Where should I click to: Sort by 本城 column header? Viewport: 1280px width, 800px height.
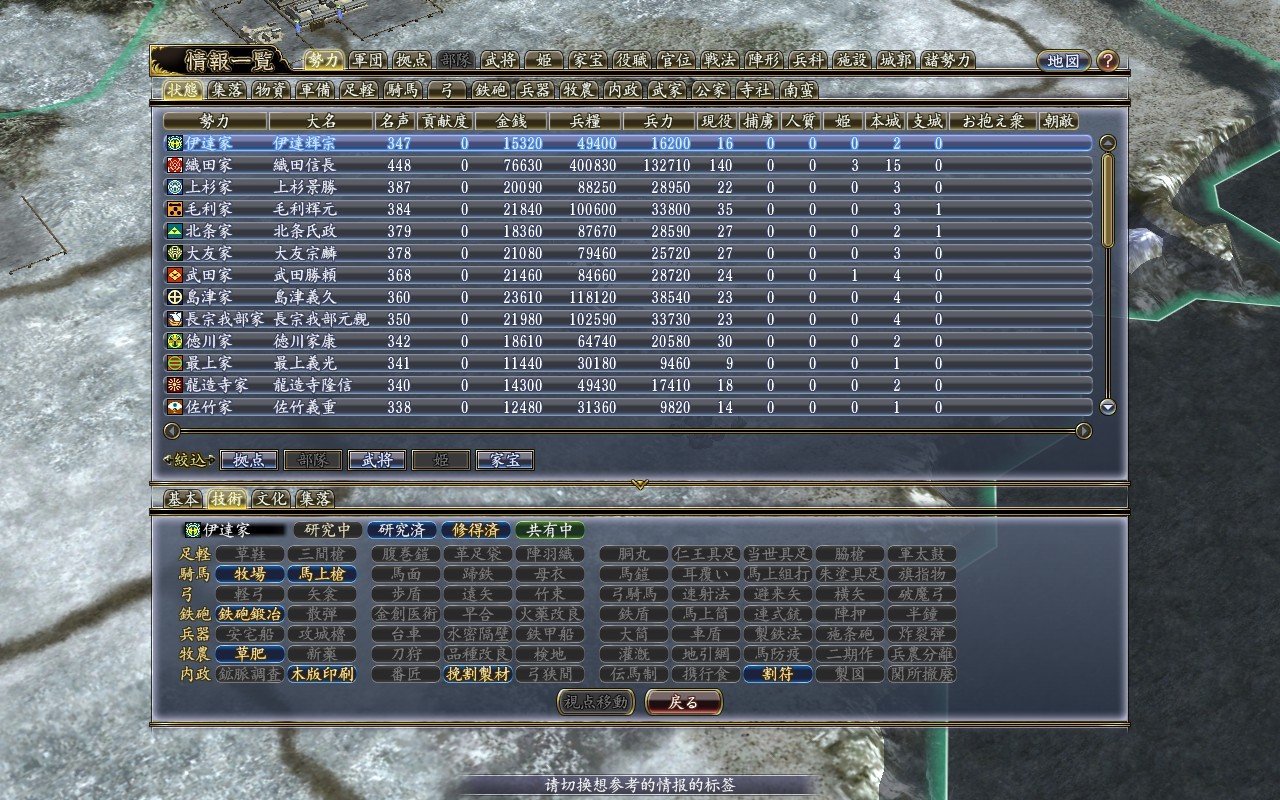[886, 120]
